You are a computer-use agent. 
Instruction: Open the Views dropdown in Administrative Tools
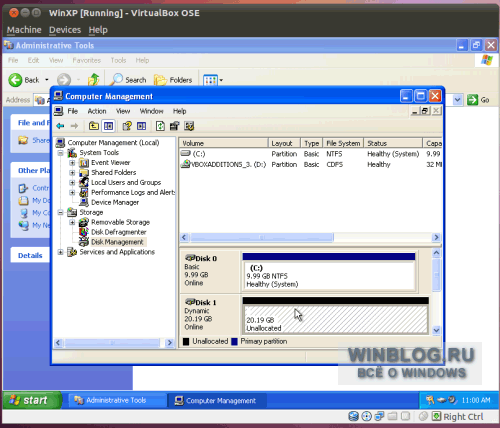[221, 80]
